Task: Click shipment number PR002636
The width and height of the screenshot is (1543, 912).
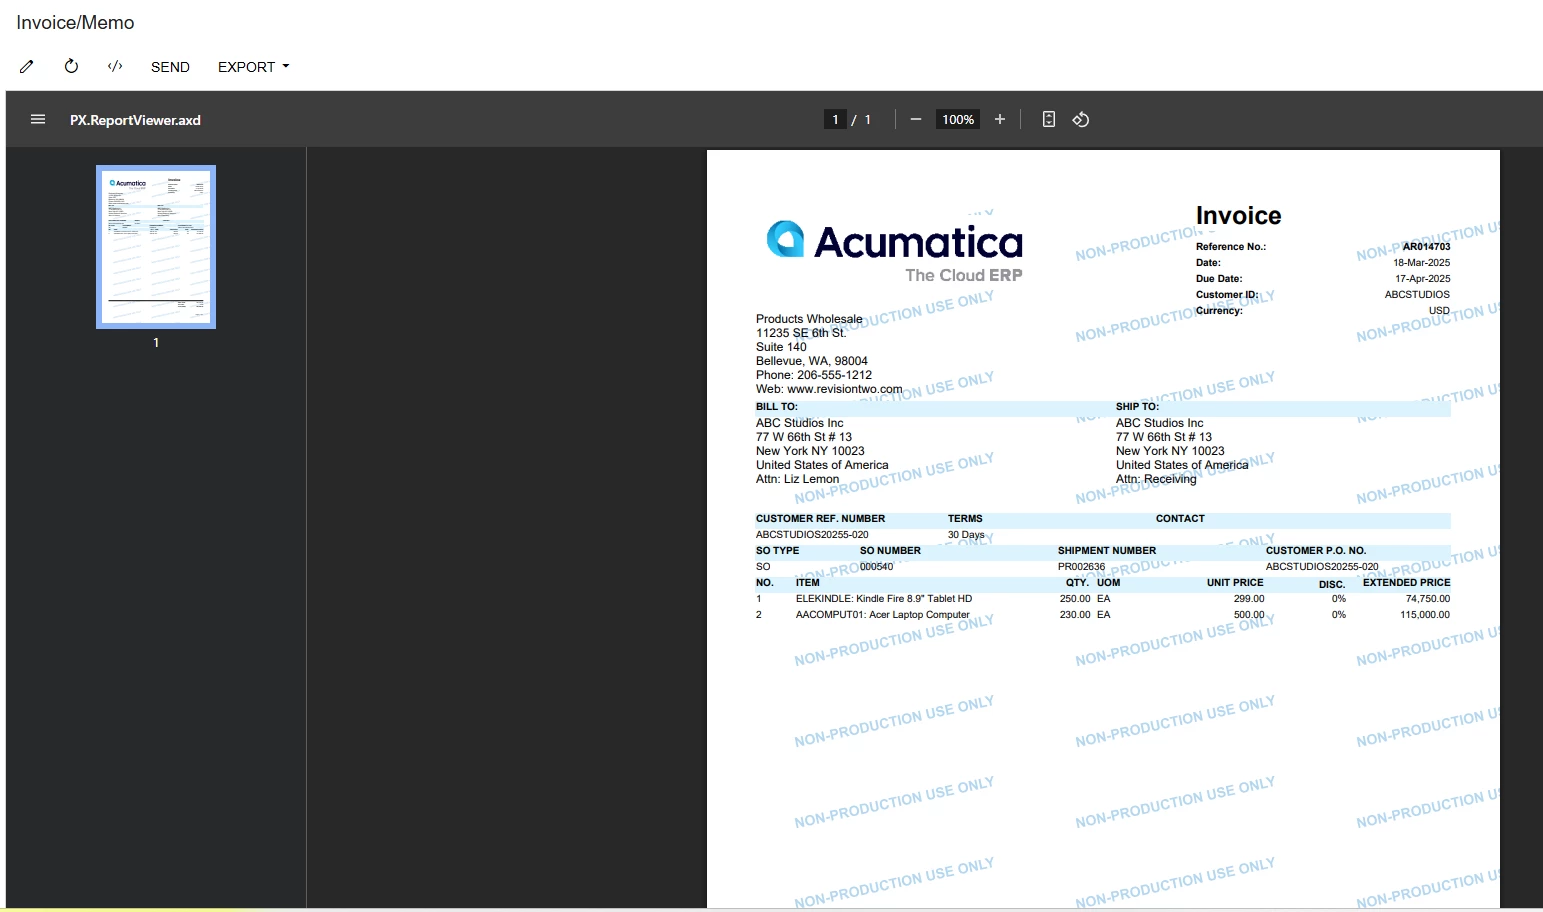Action: tap(1081, 567)
